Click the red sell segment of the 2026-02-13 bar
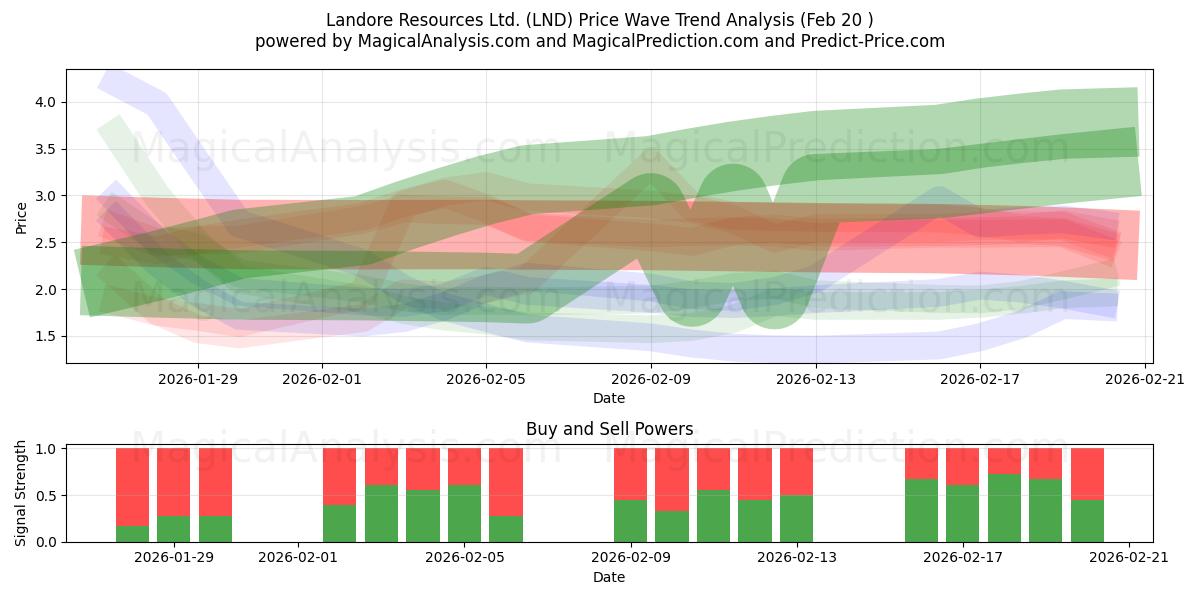 (x=797, y=472)
